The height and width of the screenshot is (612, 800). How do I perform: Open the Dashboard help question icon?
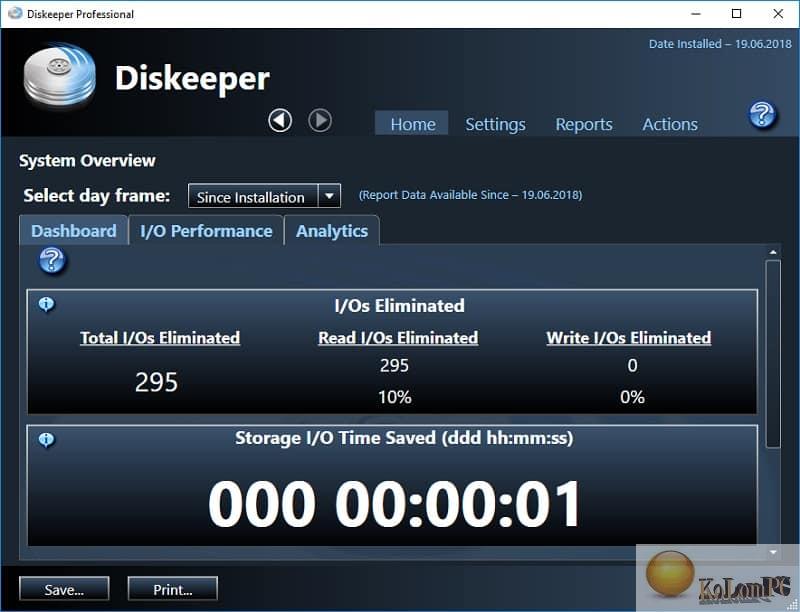[52, 261]
